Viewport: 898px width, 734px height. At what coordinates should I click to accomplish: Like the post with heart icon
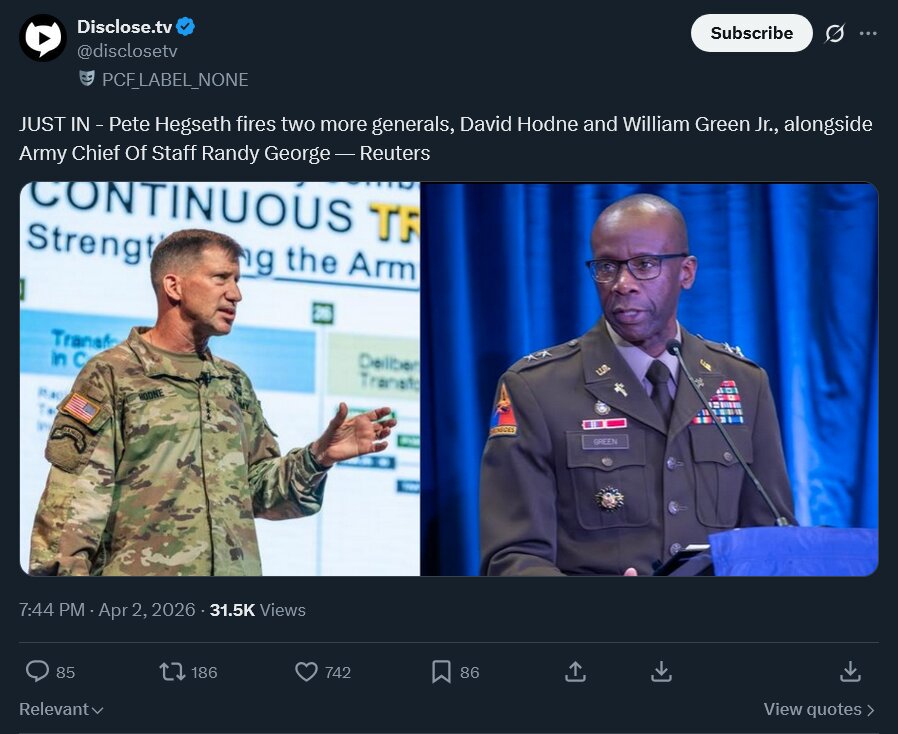click(306, 672)
